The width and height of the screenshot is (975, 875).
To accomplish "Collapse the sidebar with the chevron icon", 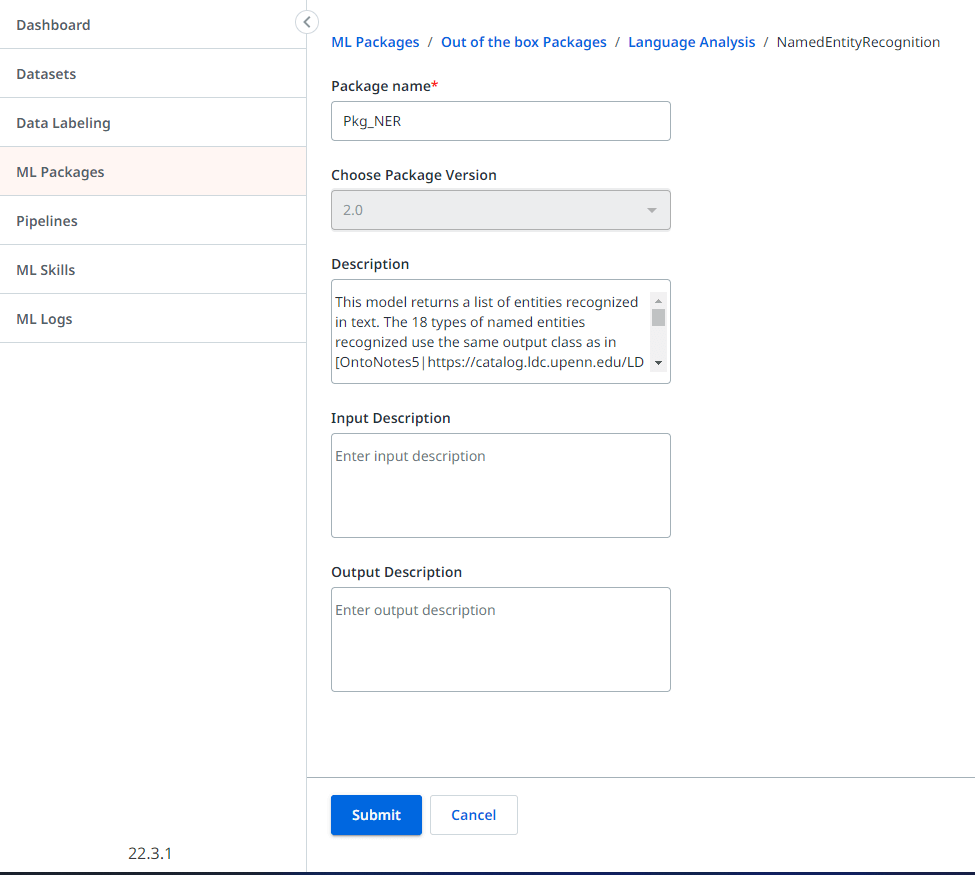I will tap(307, 22).
